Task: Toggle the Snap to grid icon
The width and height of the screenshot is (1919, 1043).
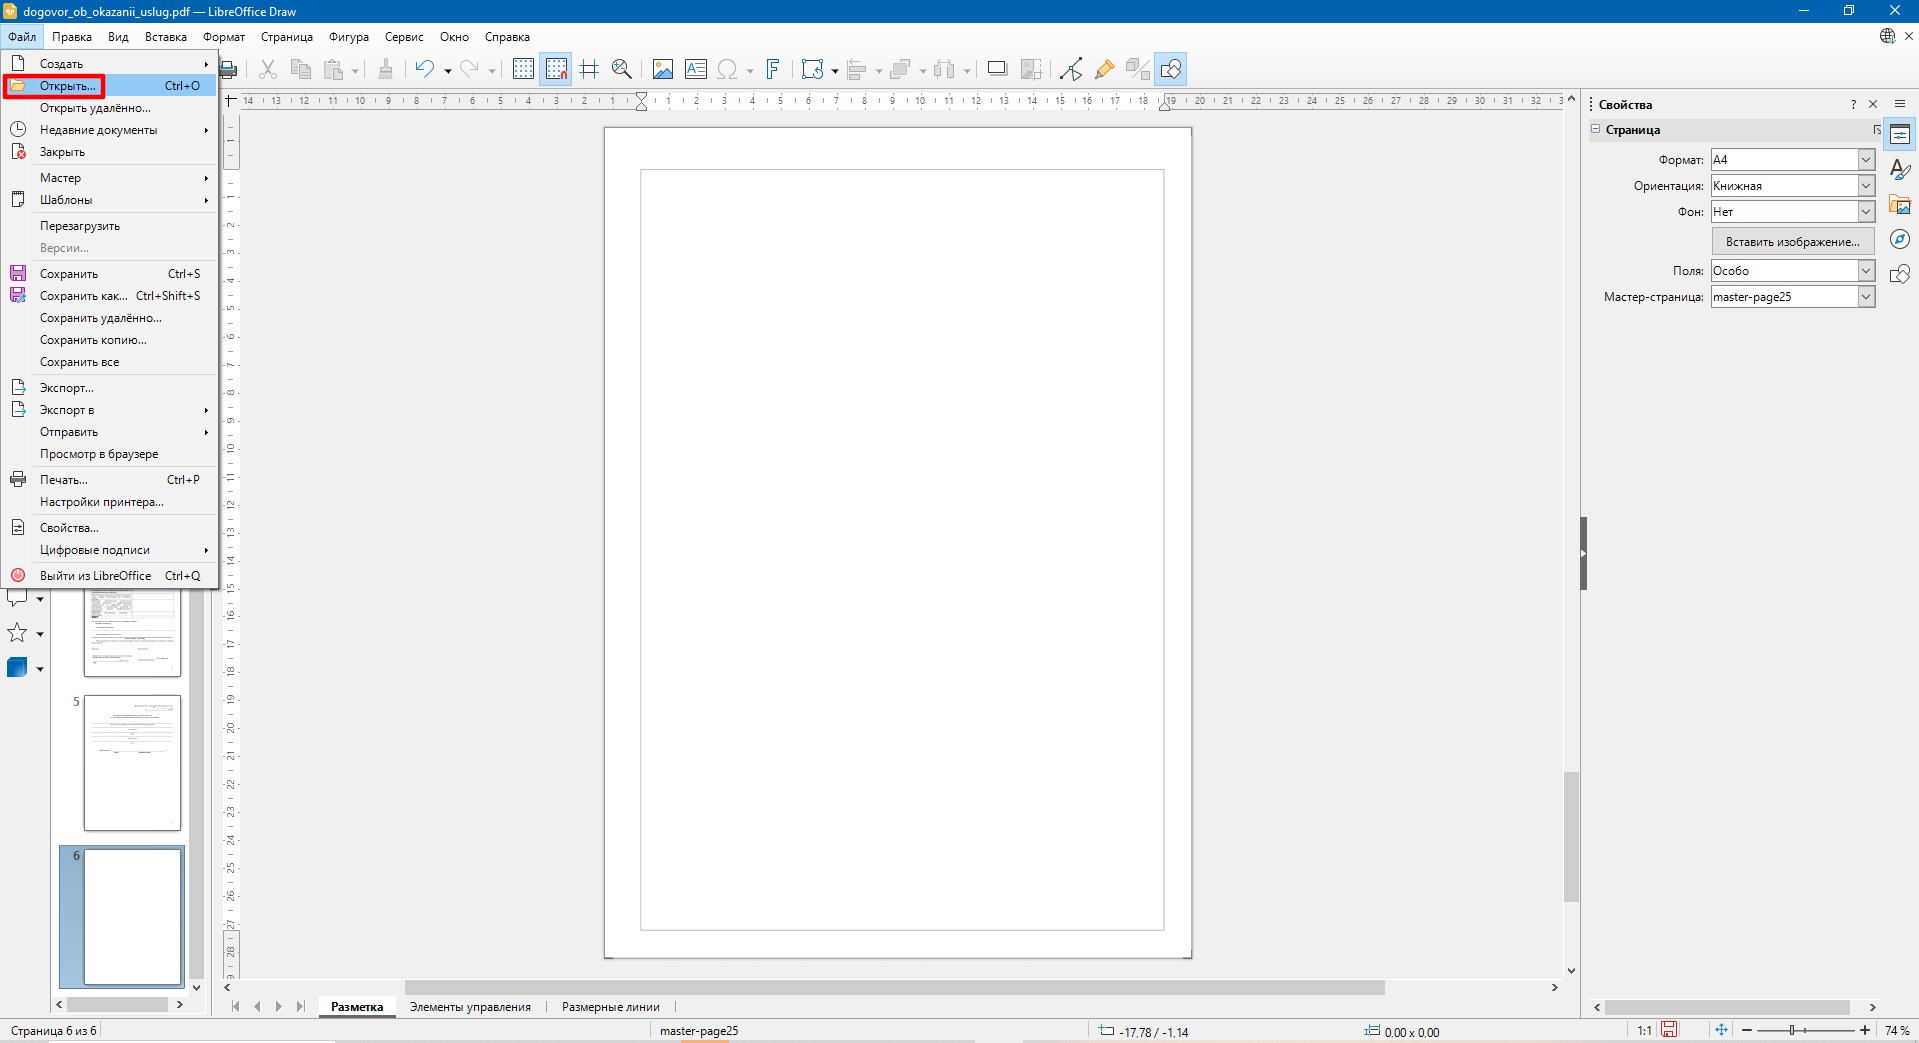Action: click(556, 69)
